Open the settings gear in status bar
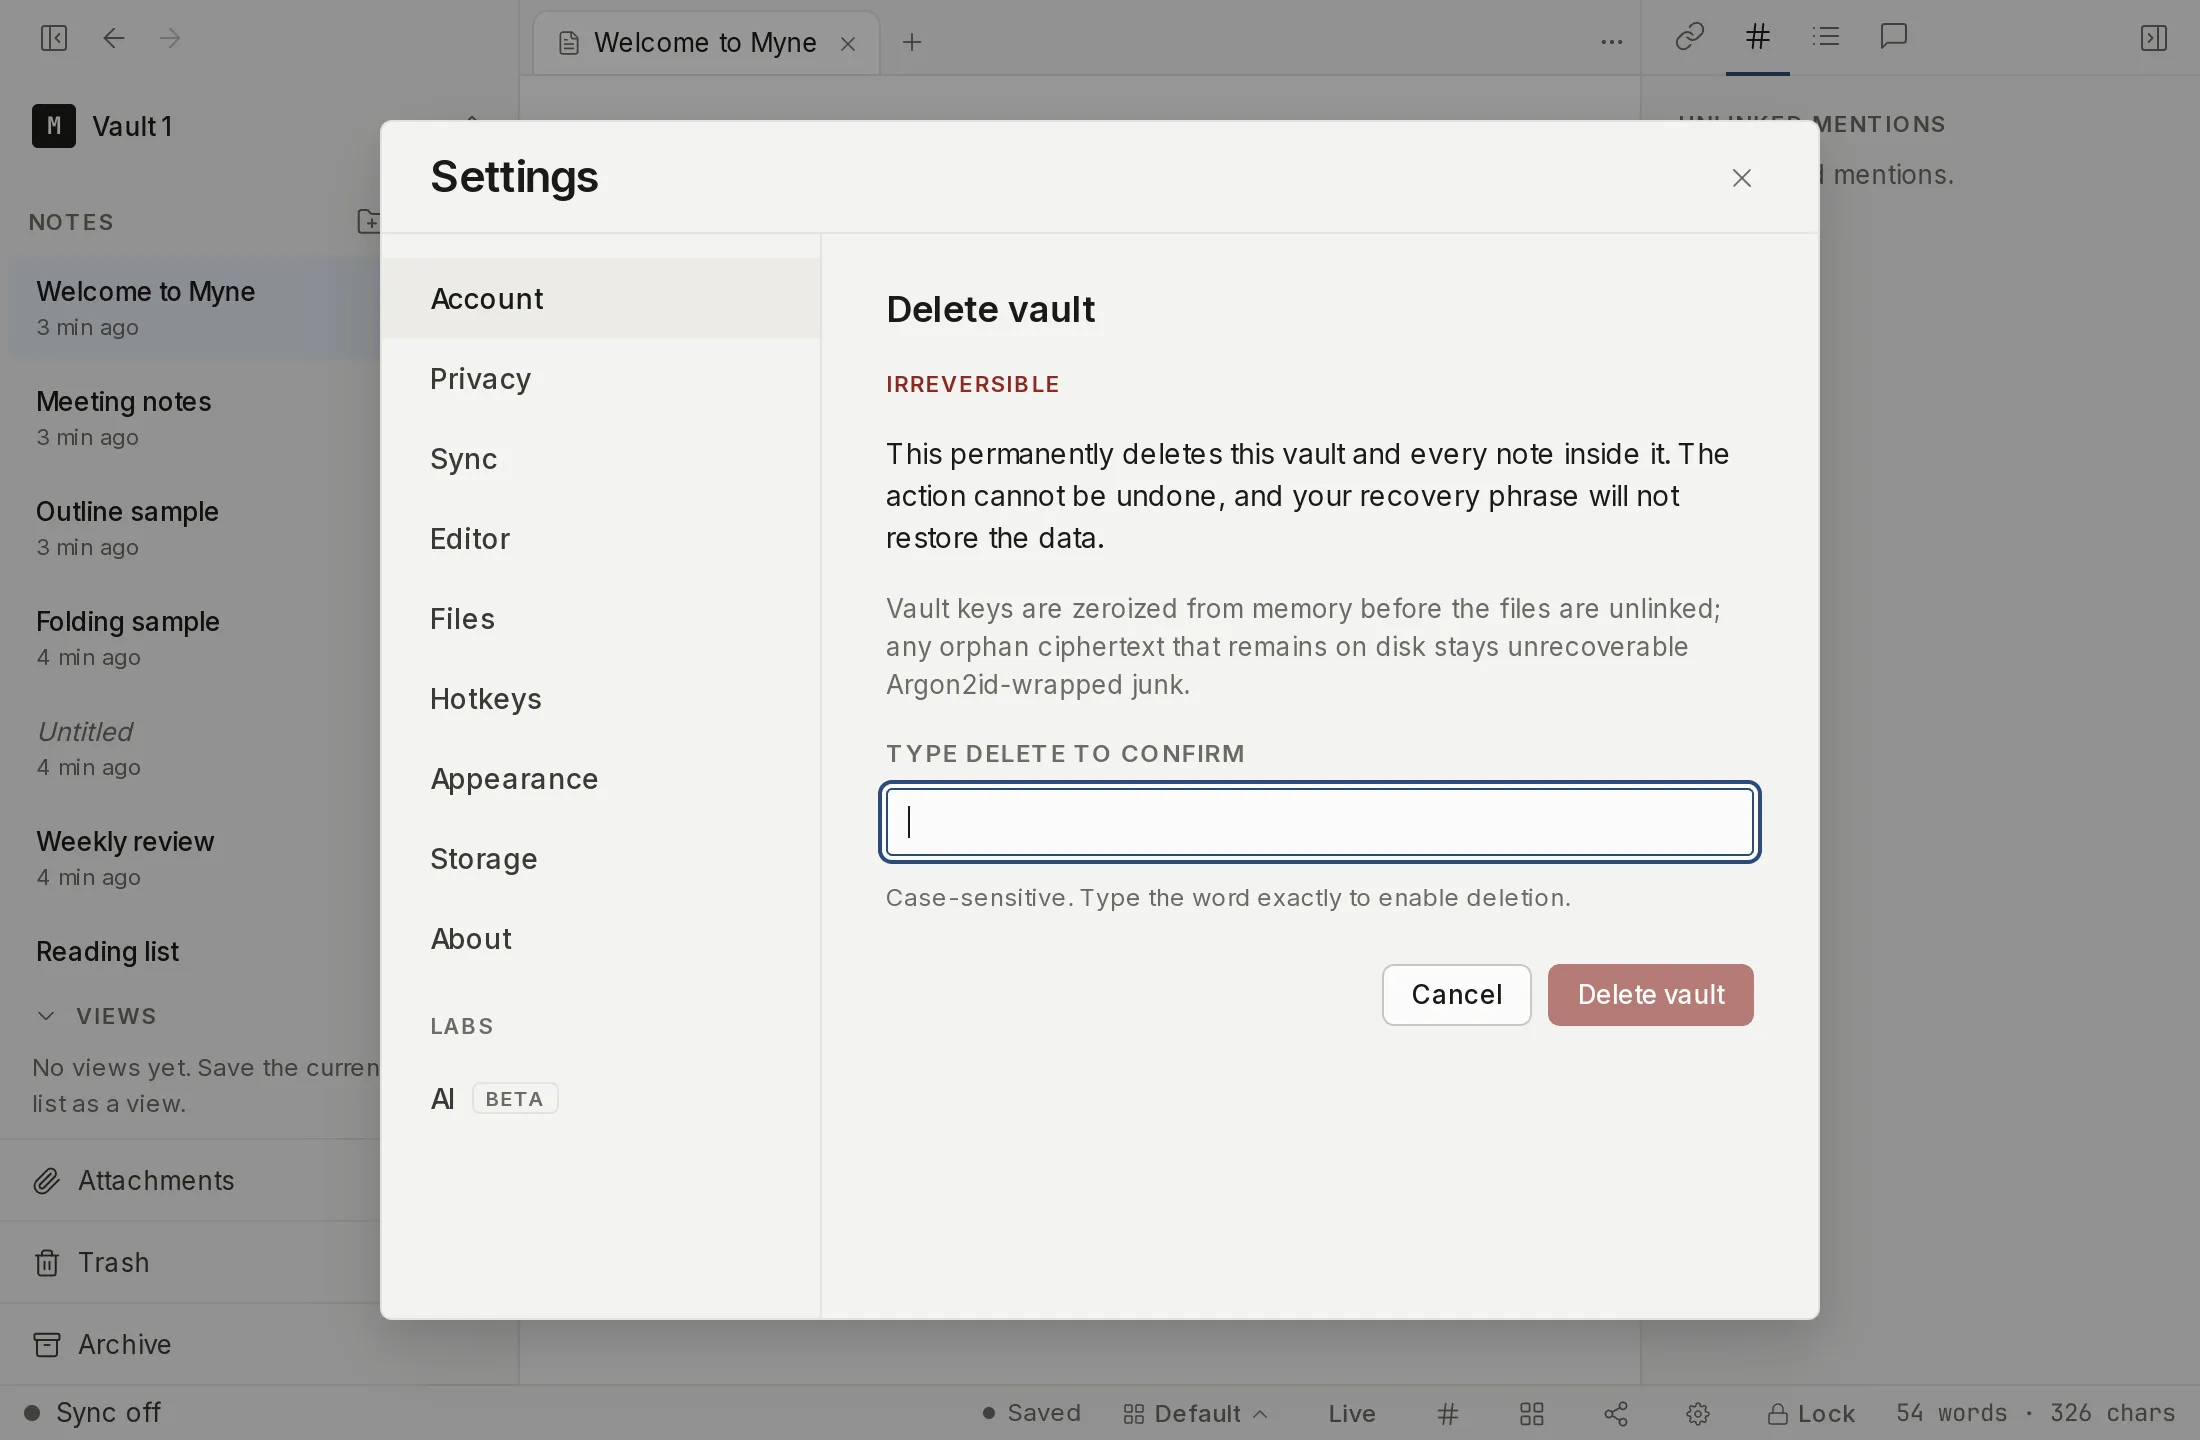 point(1698,1413)
